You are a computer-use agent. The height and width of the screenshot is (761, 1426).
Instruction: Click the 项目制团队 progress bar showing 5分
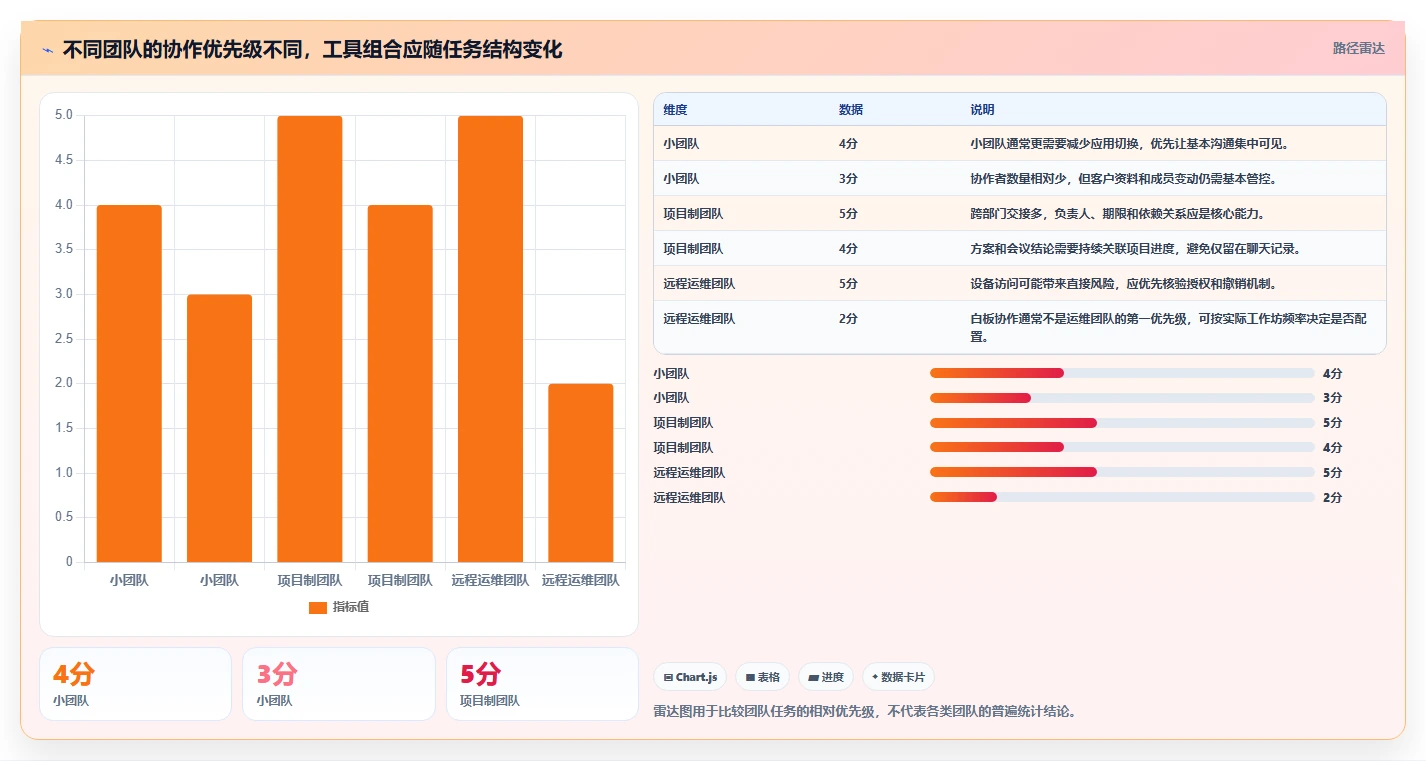pos(1122,423)
